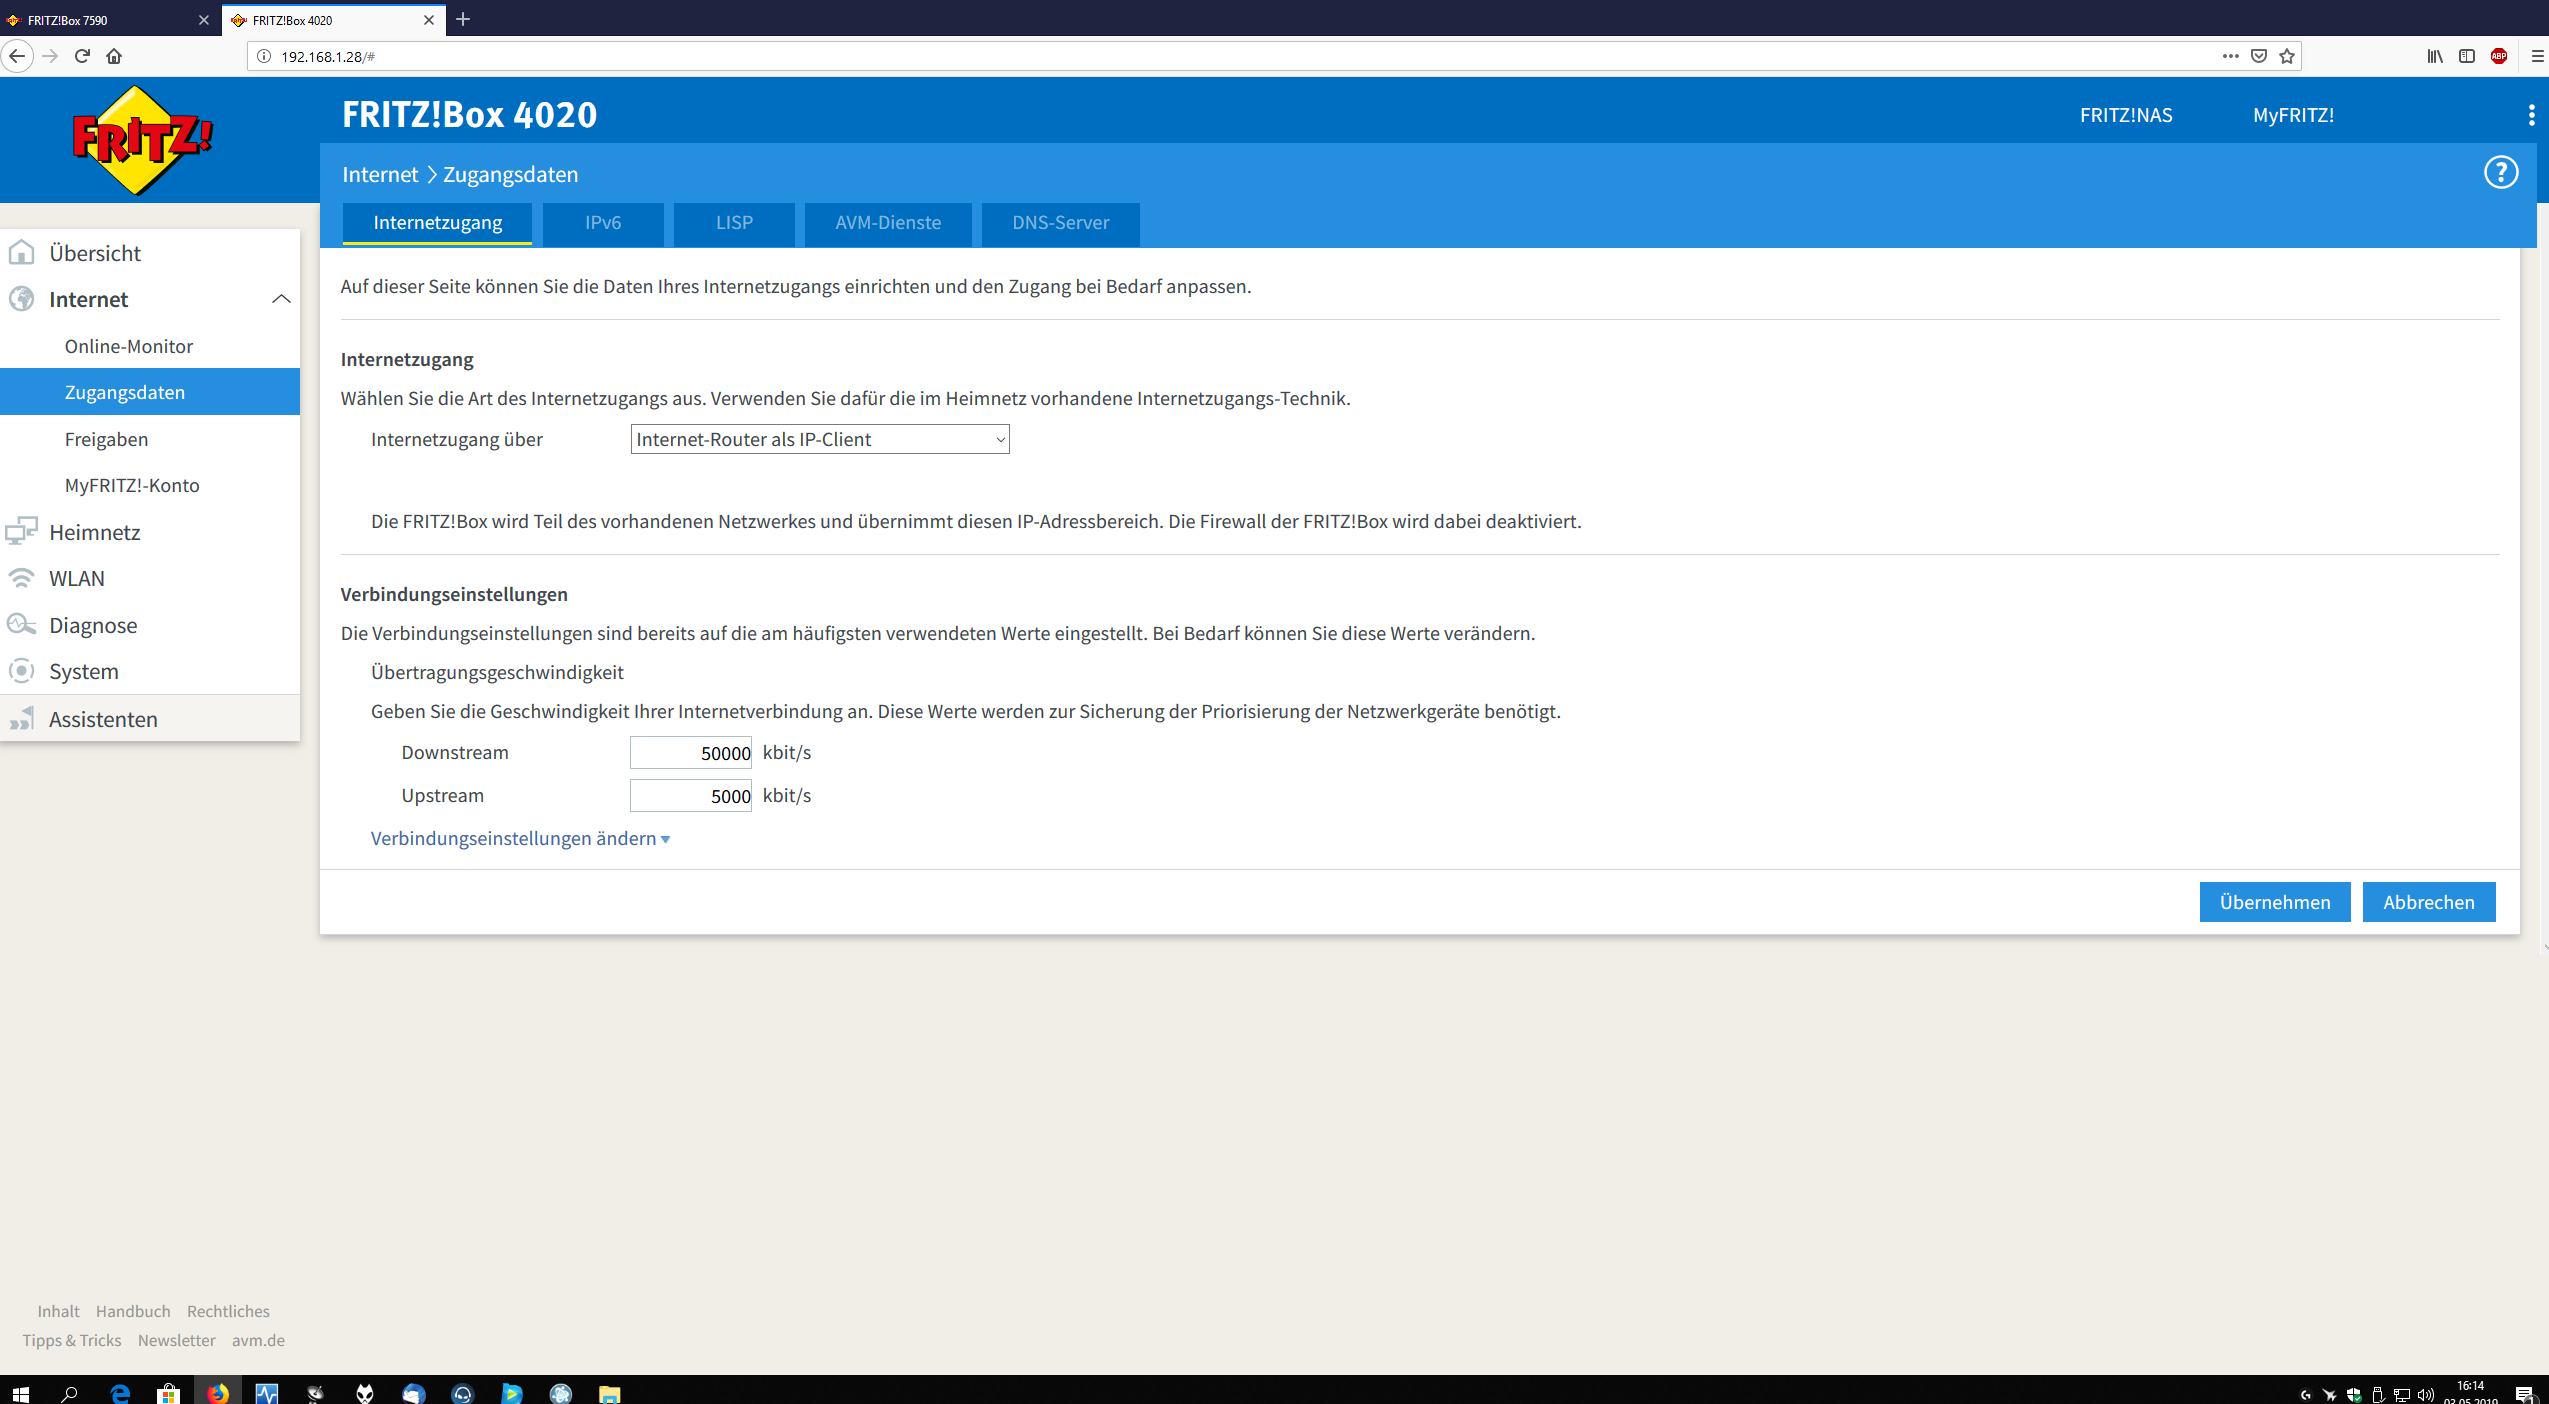Switch to the AVM-Dienste tab
The width and height of the screenshot is (2549, 1404).
pos(888,223)
